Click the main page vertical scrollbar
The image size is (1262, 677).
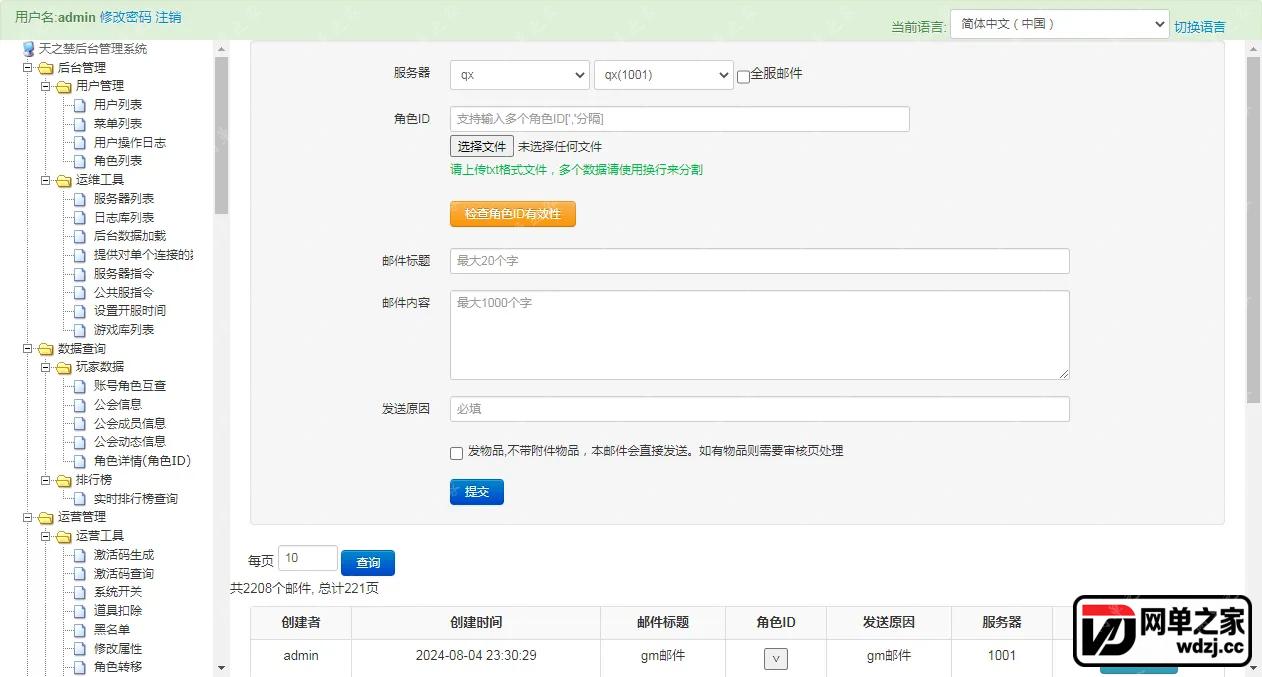pos(1253,230)
